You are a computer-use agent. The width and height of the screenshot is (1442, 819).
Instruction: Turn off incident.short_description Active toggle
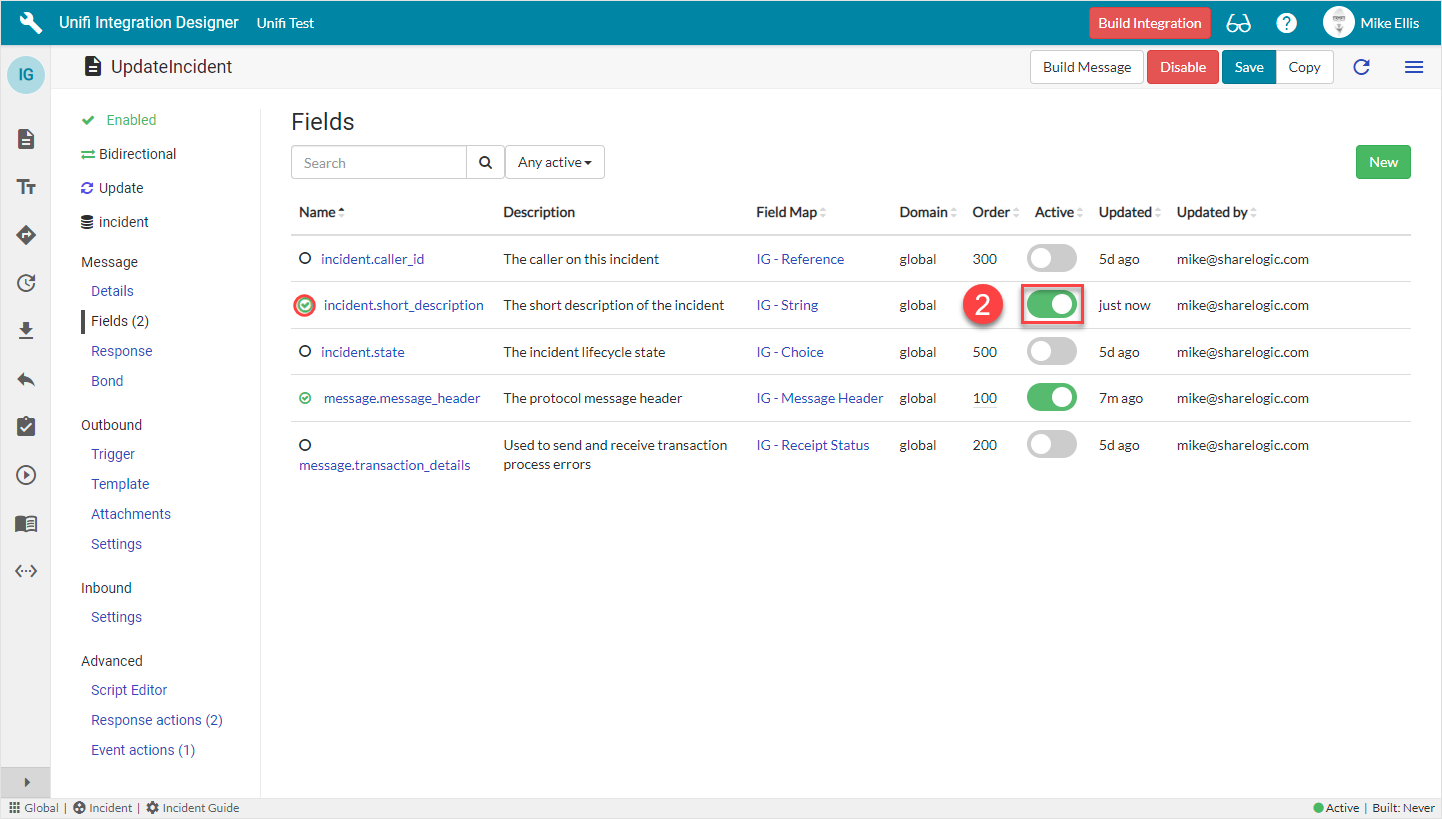(1052, 305)
